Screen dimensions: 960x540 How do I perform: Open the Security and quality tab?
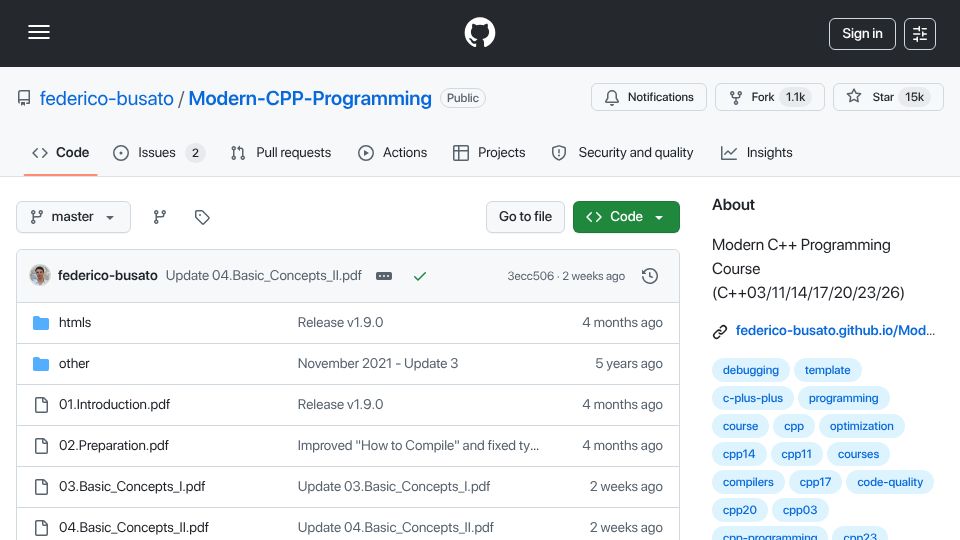point(623,152)
